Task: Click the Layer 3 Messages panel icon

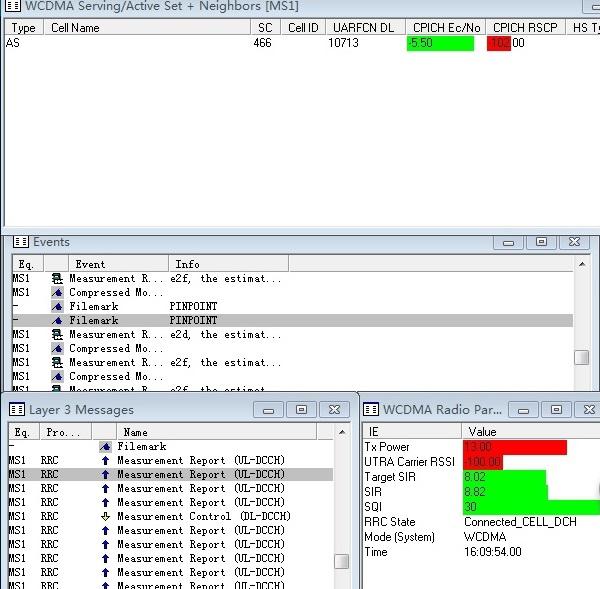Action: [17, 410]
